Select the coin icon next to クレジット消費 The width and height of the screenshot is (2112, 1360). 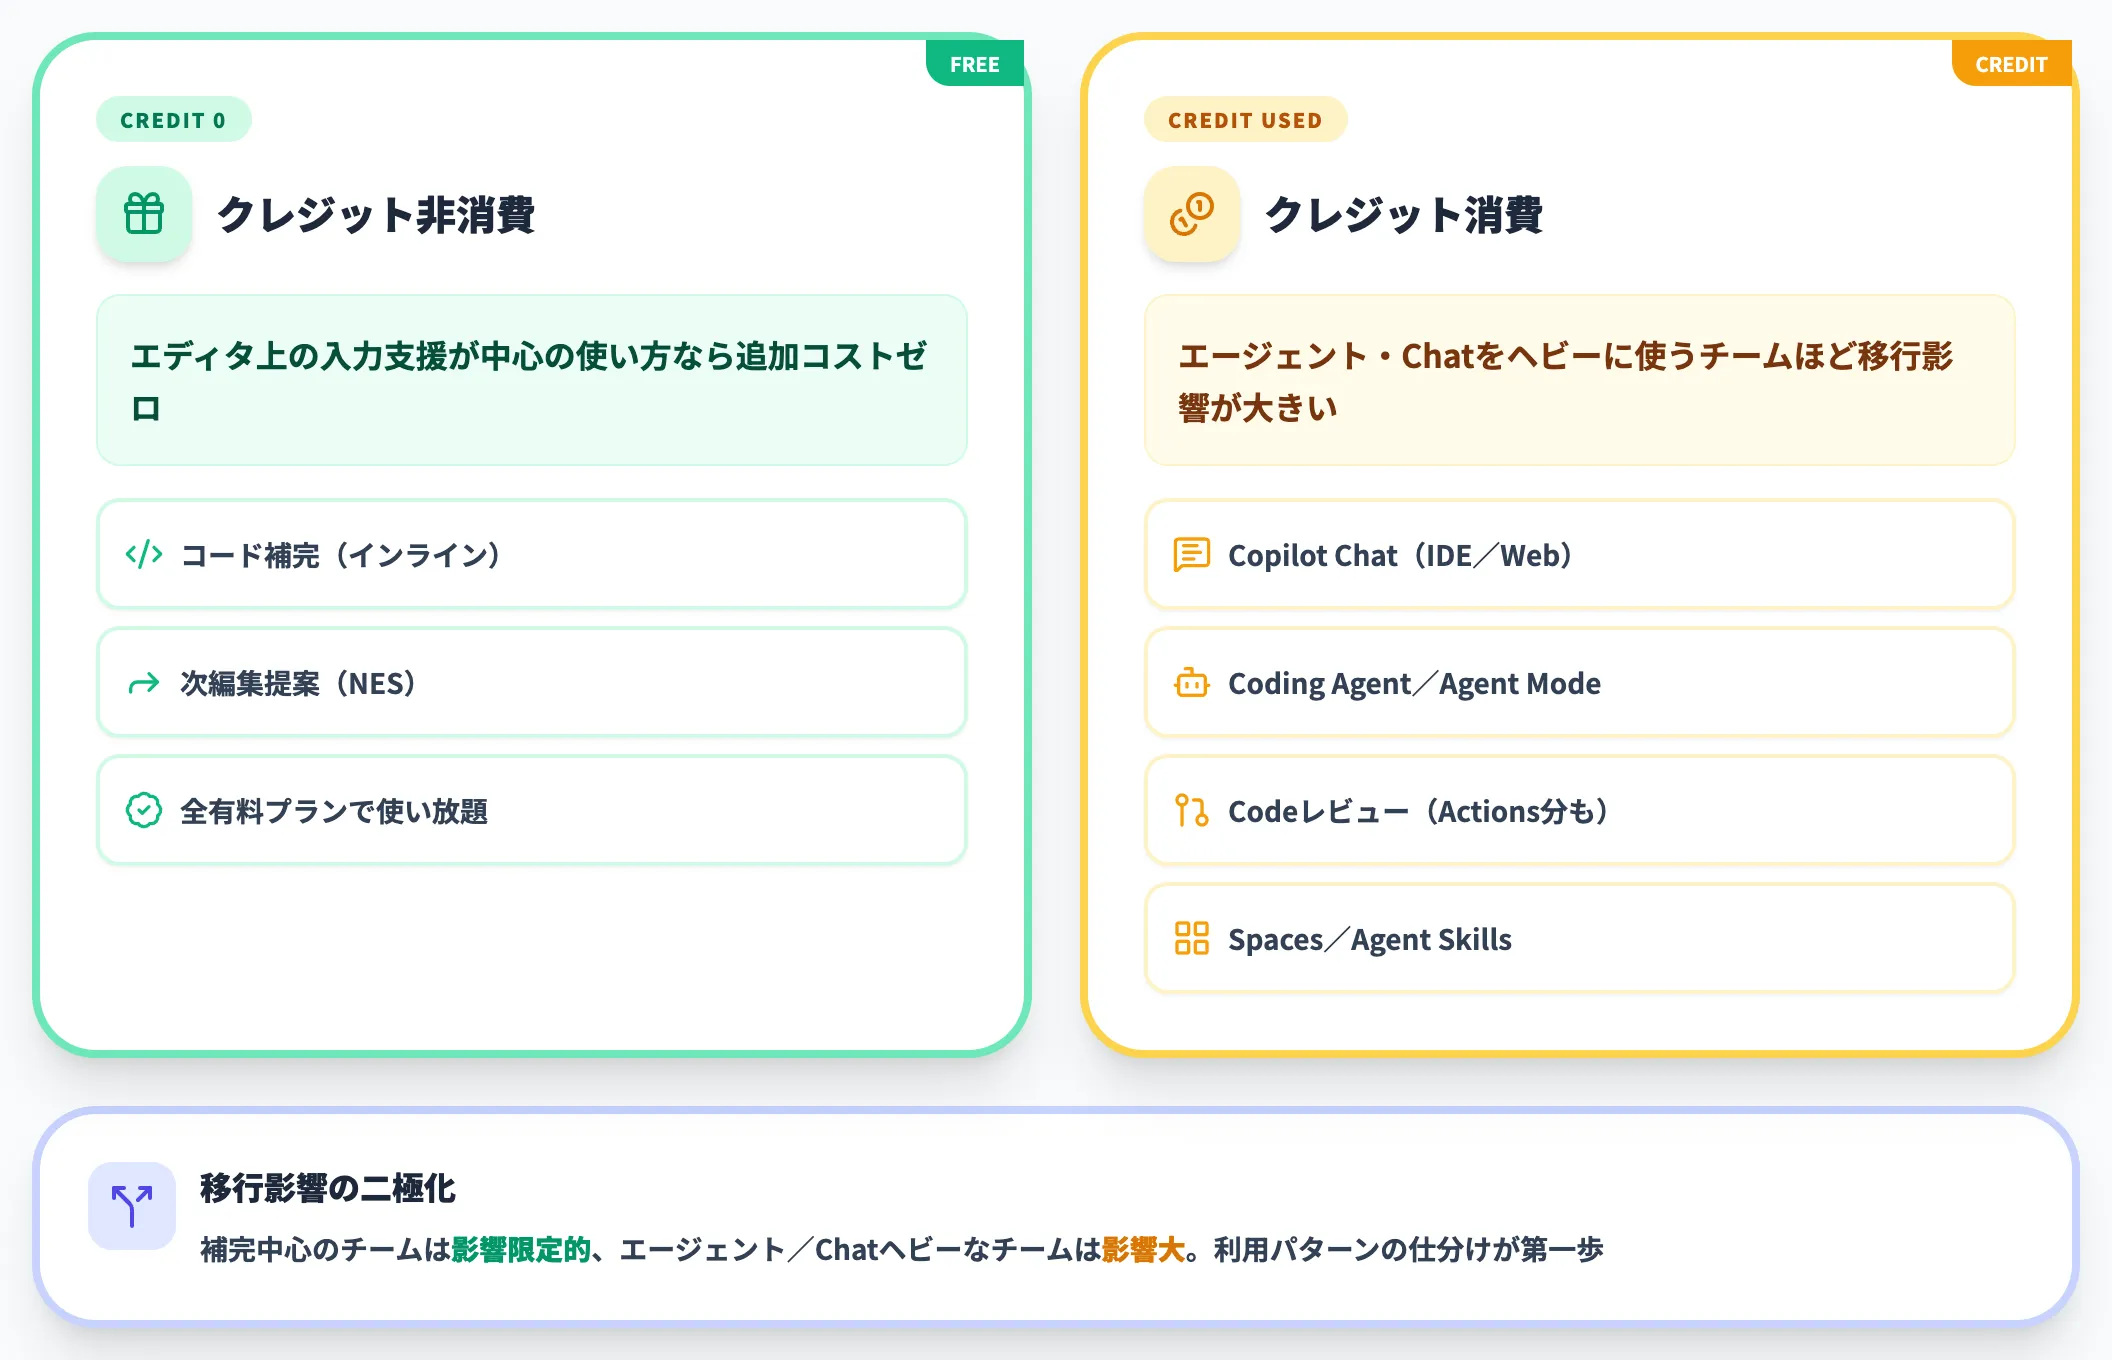1191,213
